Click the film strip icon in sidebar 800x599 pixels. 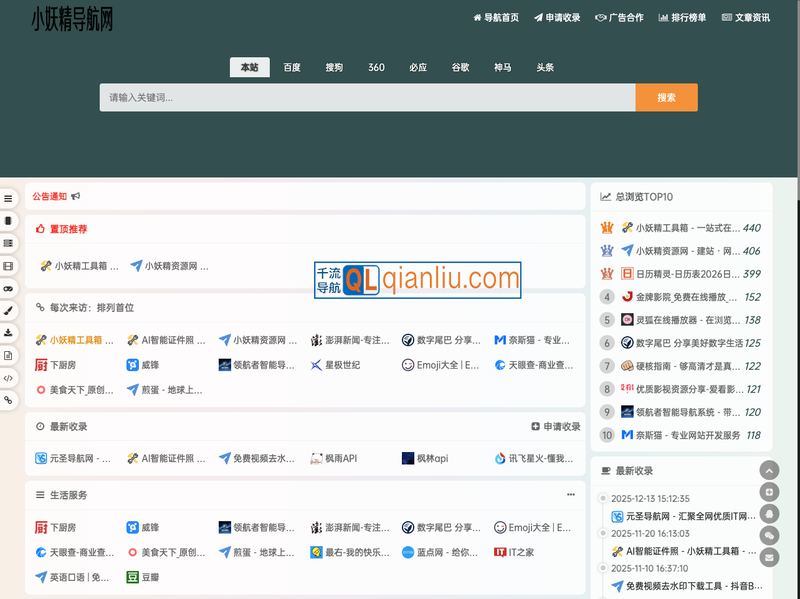[8, 267]
